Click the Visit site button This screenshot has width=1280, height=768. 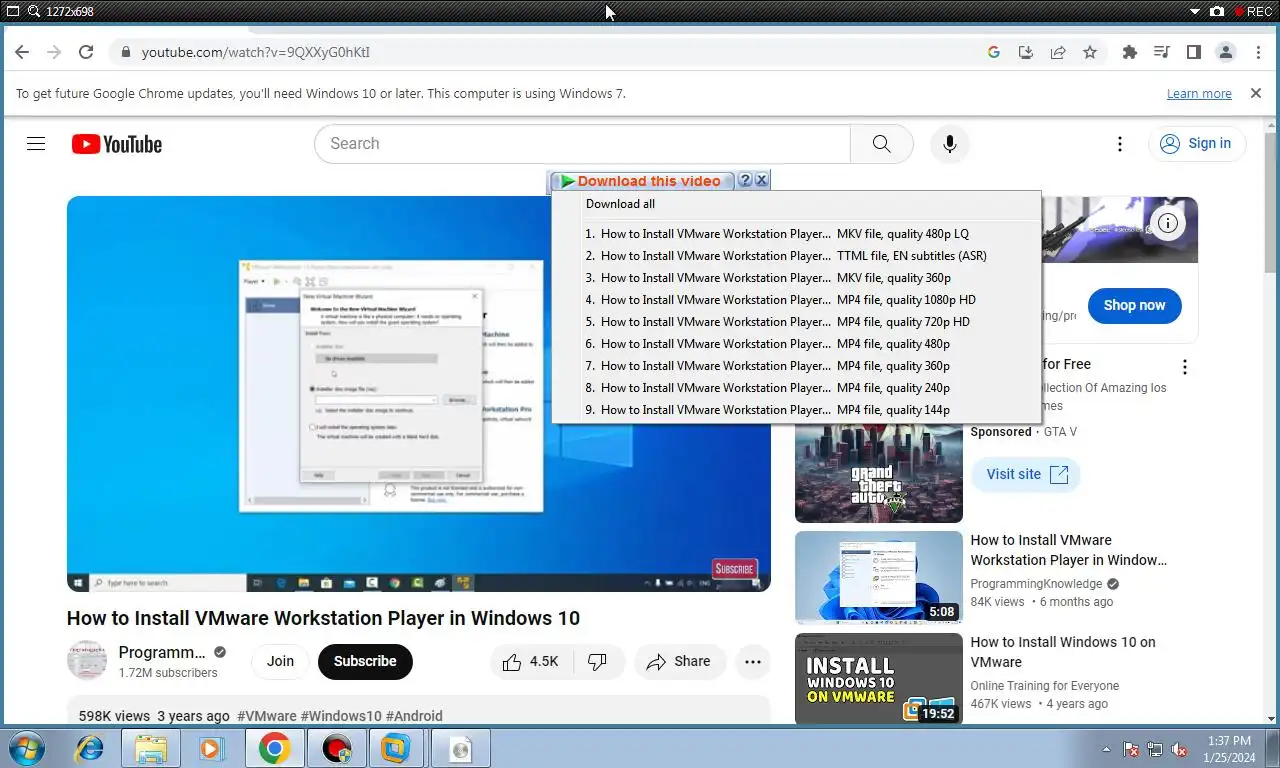(x=1026, y=474)
